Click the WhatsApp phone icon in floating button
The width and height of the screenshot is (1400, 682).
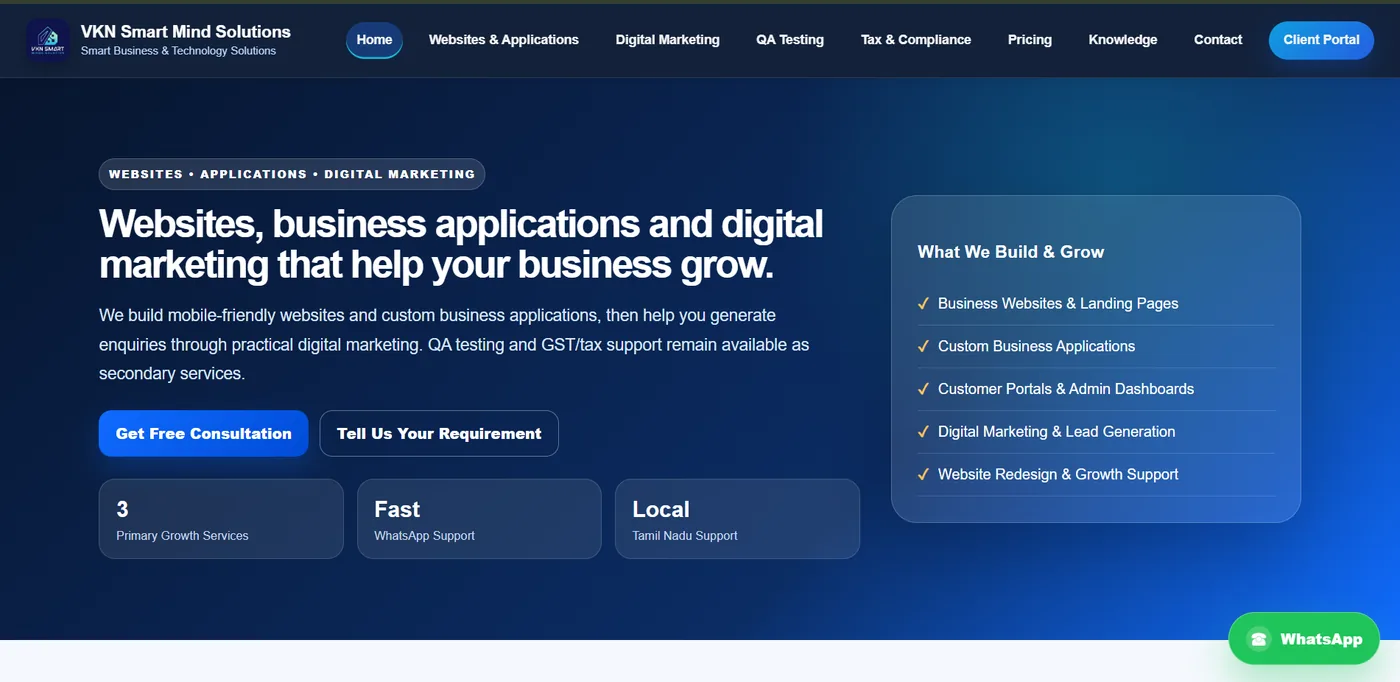coord(1258,639)
